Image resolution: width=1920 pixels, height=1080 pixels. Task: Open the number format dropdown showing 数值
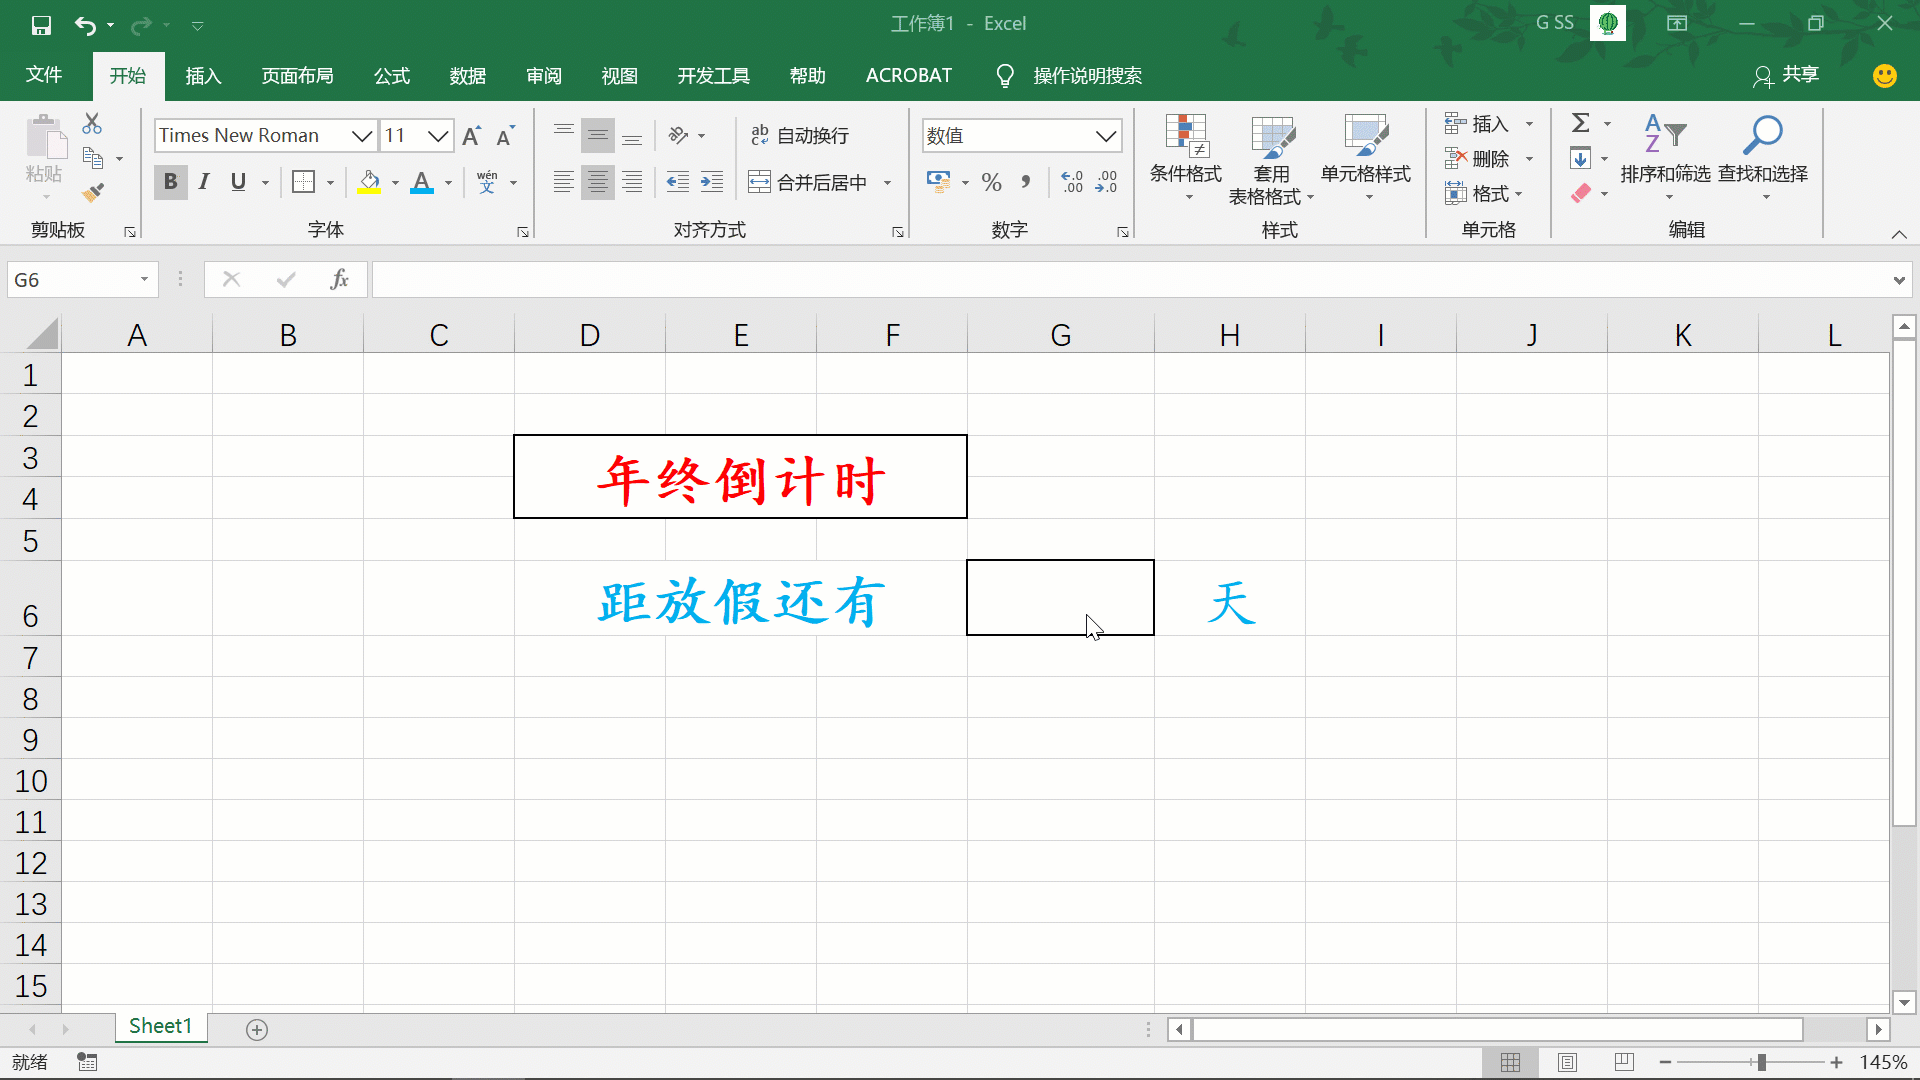click(1105, 135)
